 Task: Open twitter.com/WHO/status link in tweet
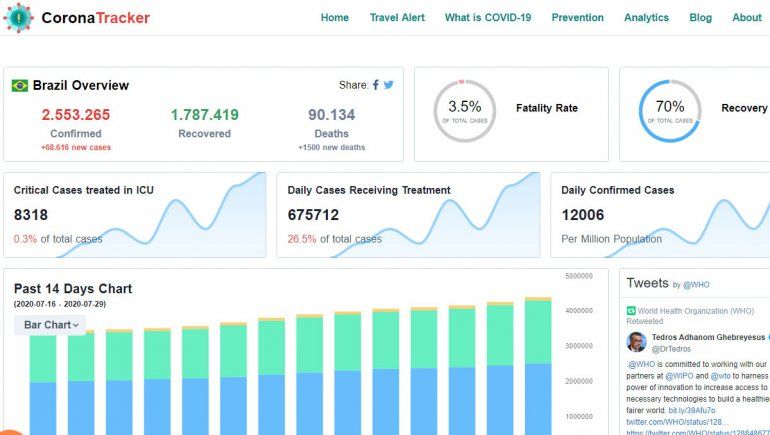(677, 422)
